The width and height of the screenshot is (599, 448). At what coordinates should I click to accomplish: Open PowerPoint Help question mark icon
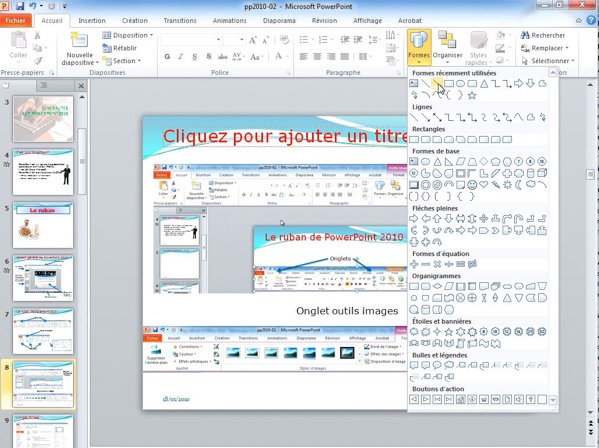click(x=591, y=20)
